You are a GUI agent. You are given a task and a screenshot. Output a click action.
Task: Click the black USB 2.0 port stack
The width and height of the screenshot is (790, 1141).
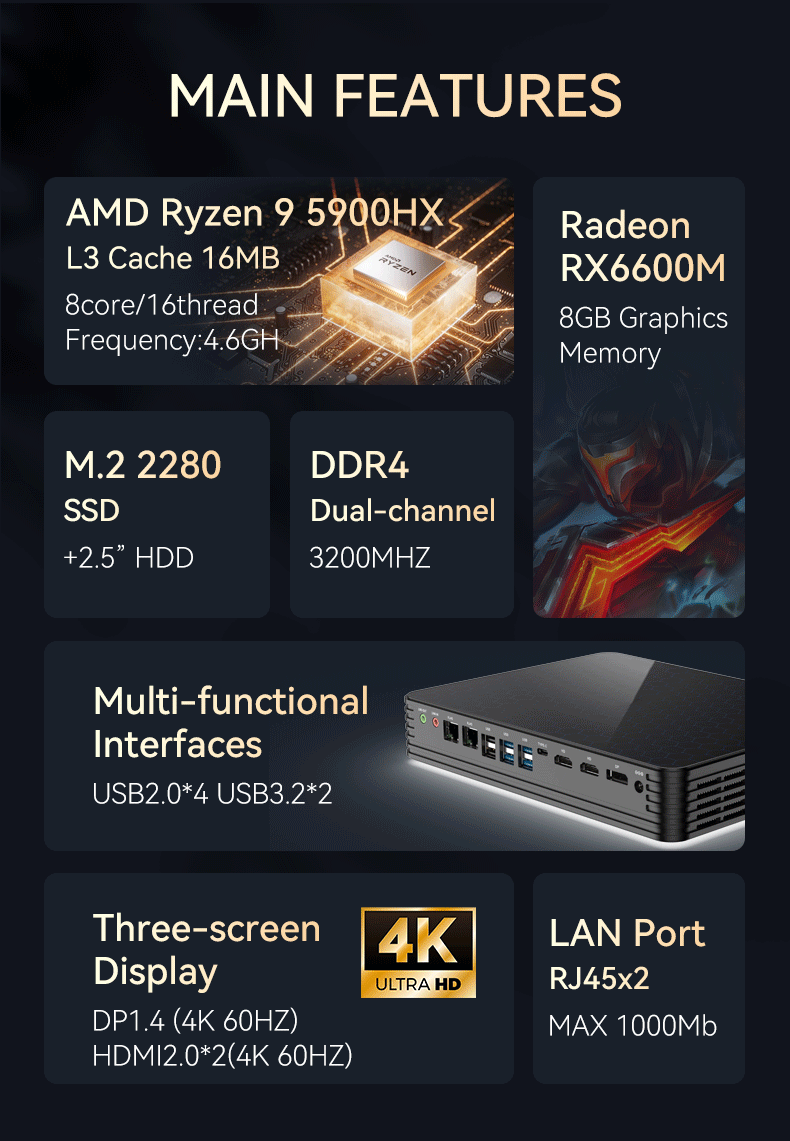click(x=488, y=747)
